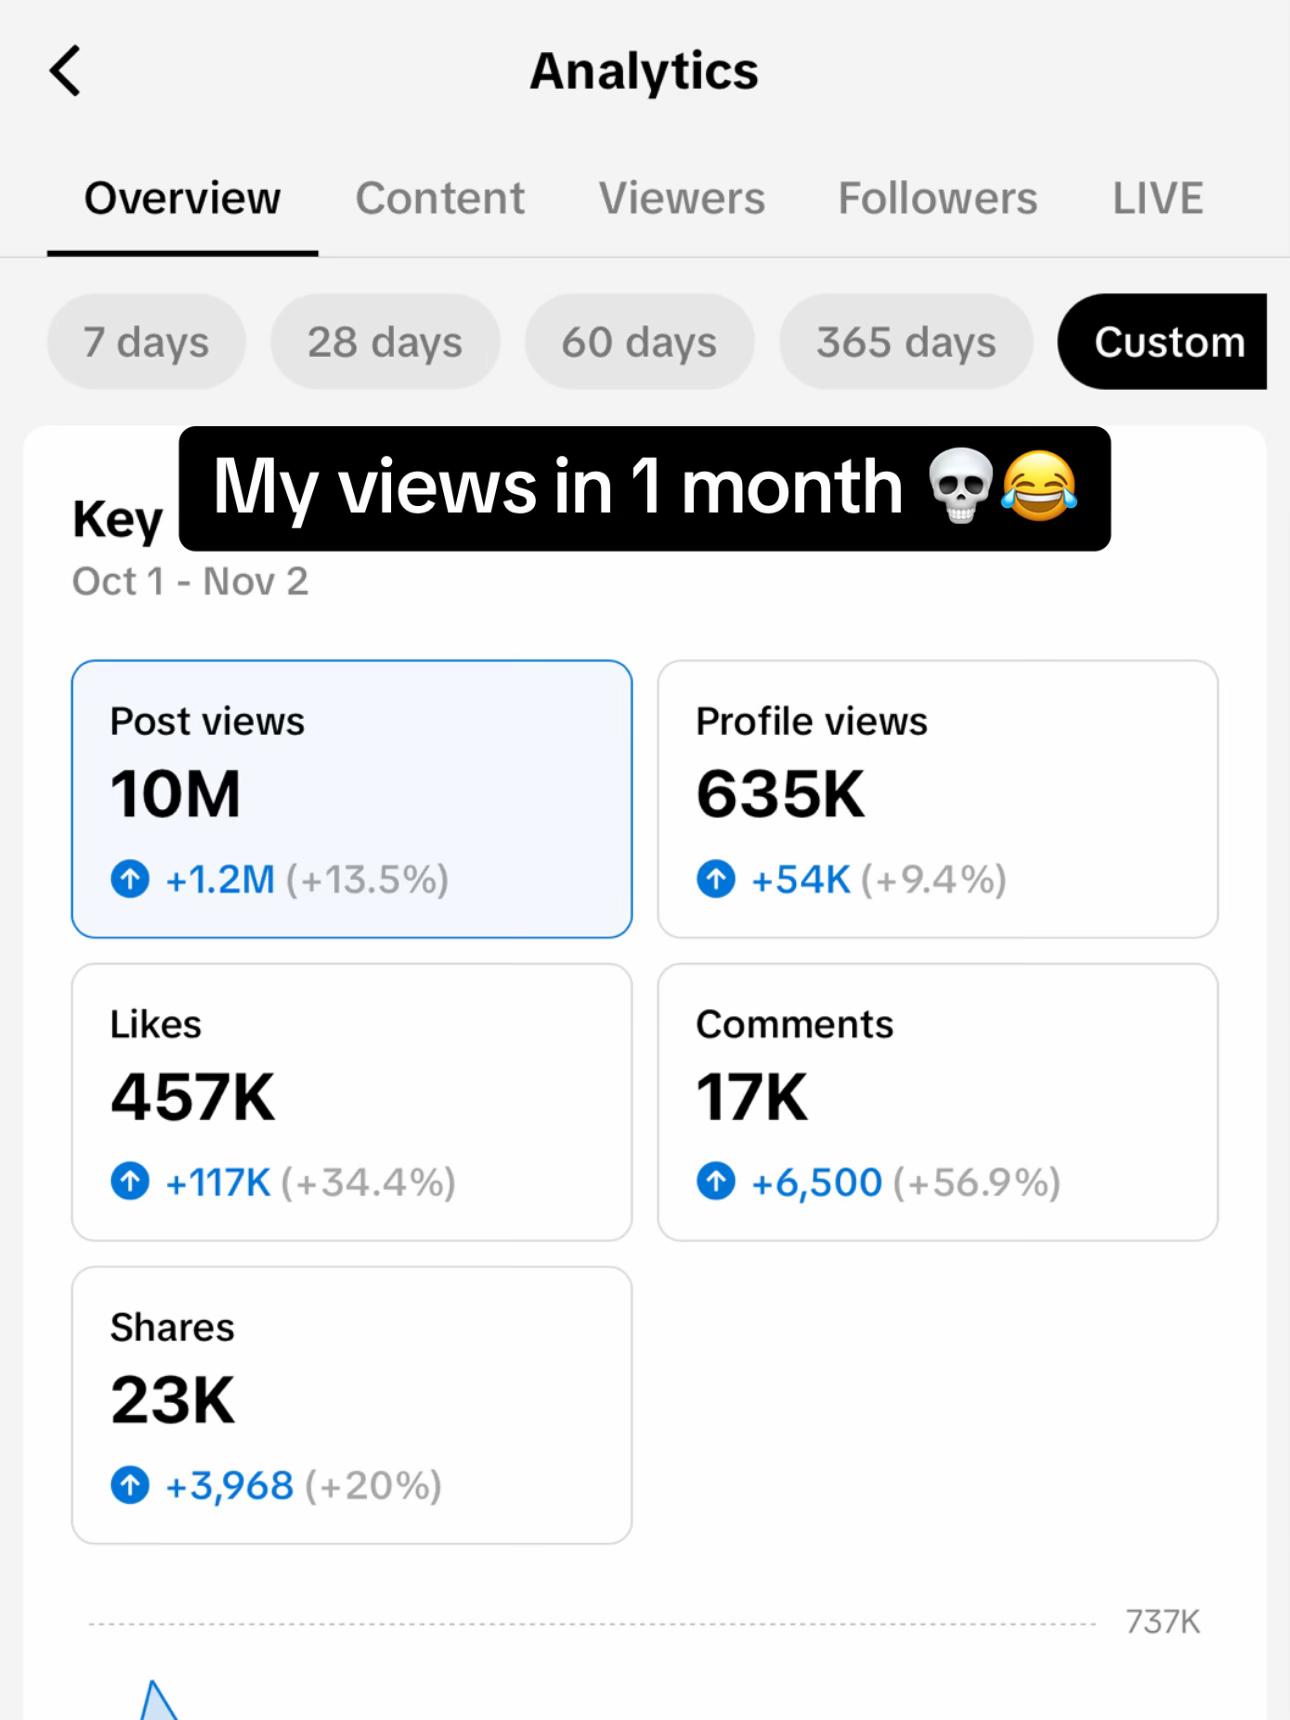Tap the back arrow icon

[65, 71]
